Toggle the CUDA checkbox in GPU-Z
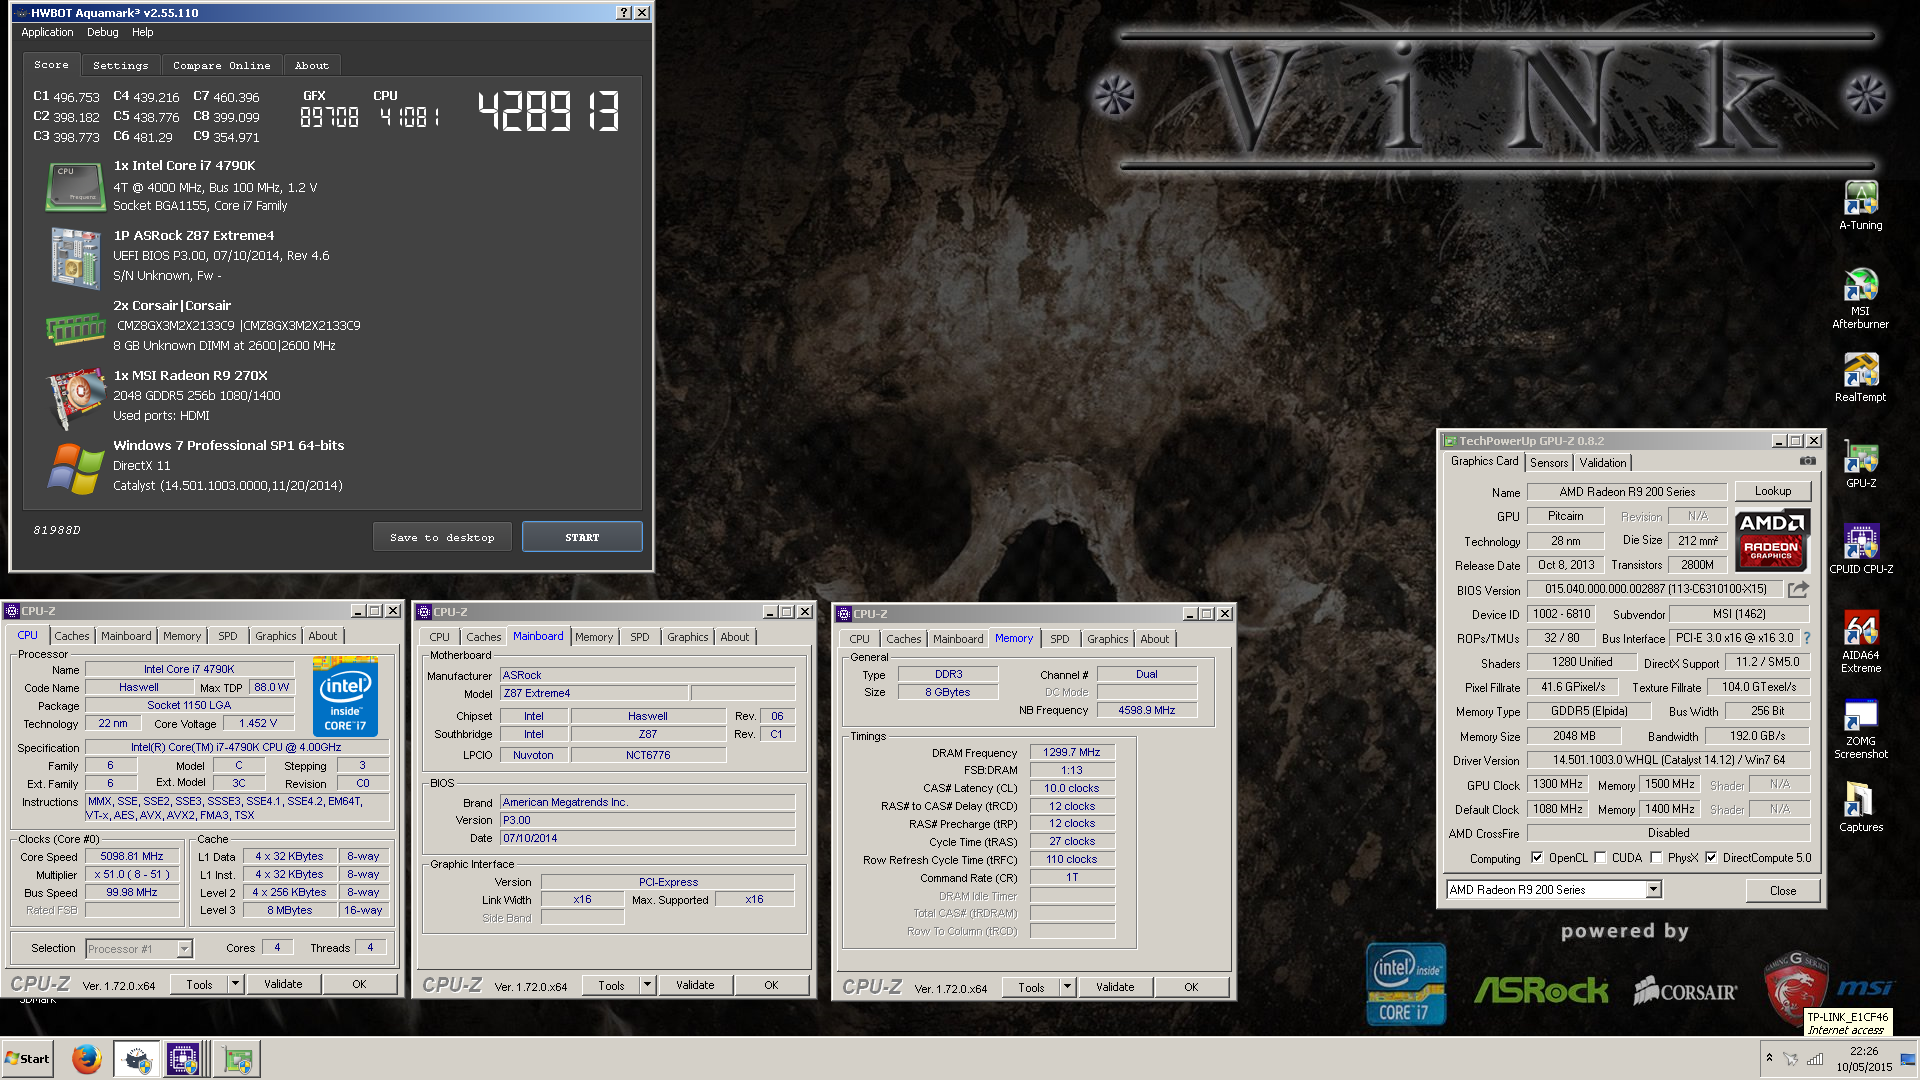The width and height of the screenshot is (1920, 1080). 1600,858
